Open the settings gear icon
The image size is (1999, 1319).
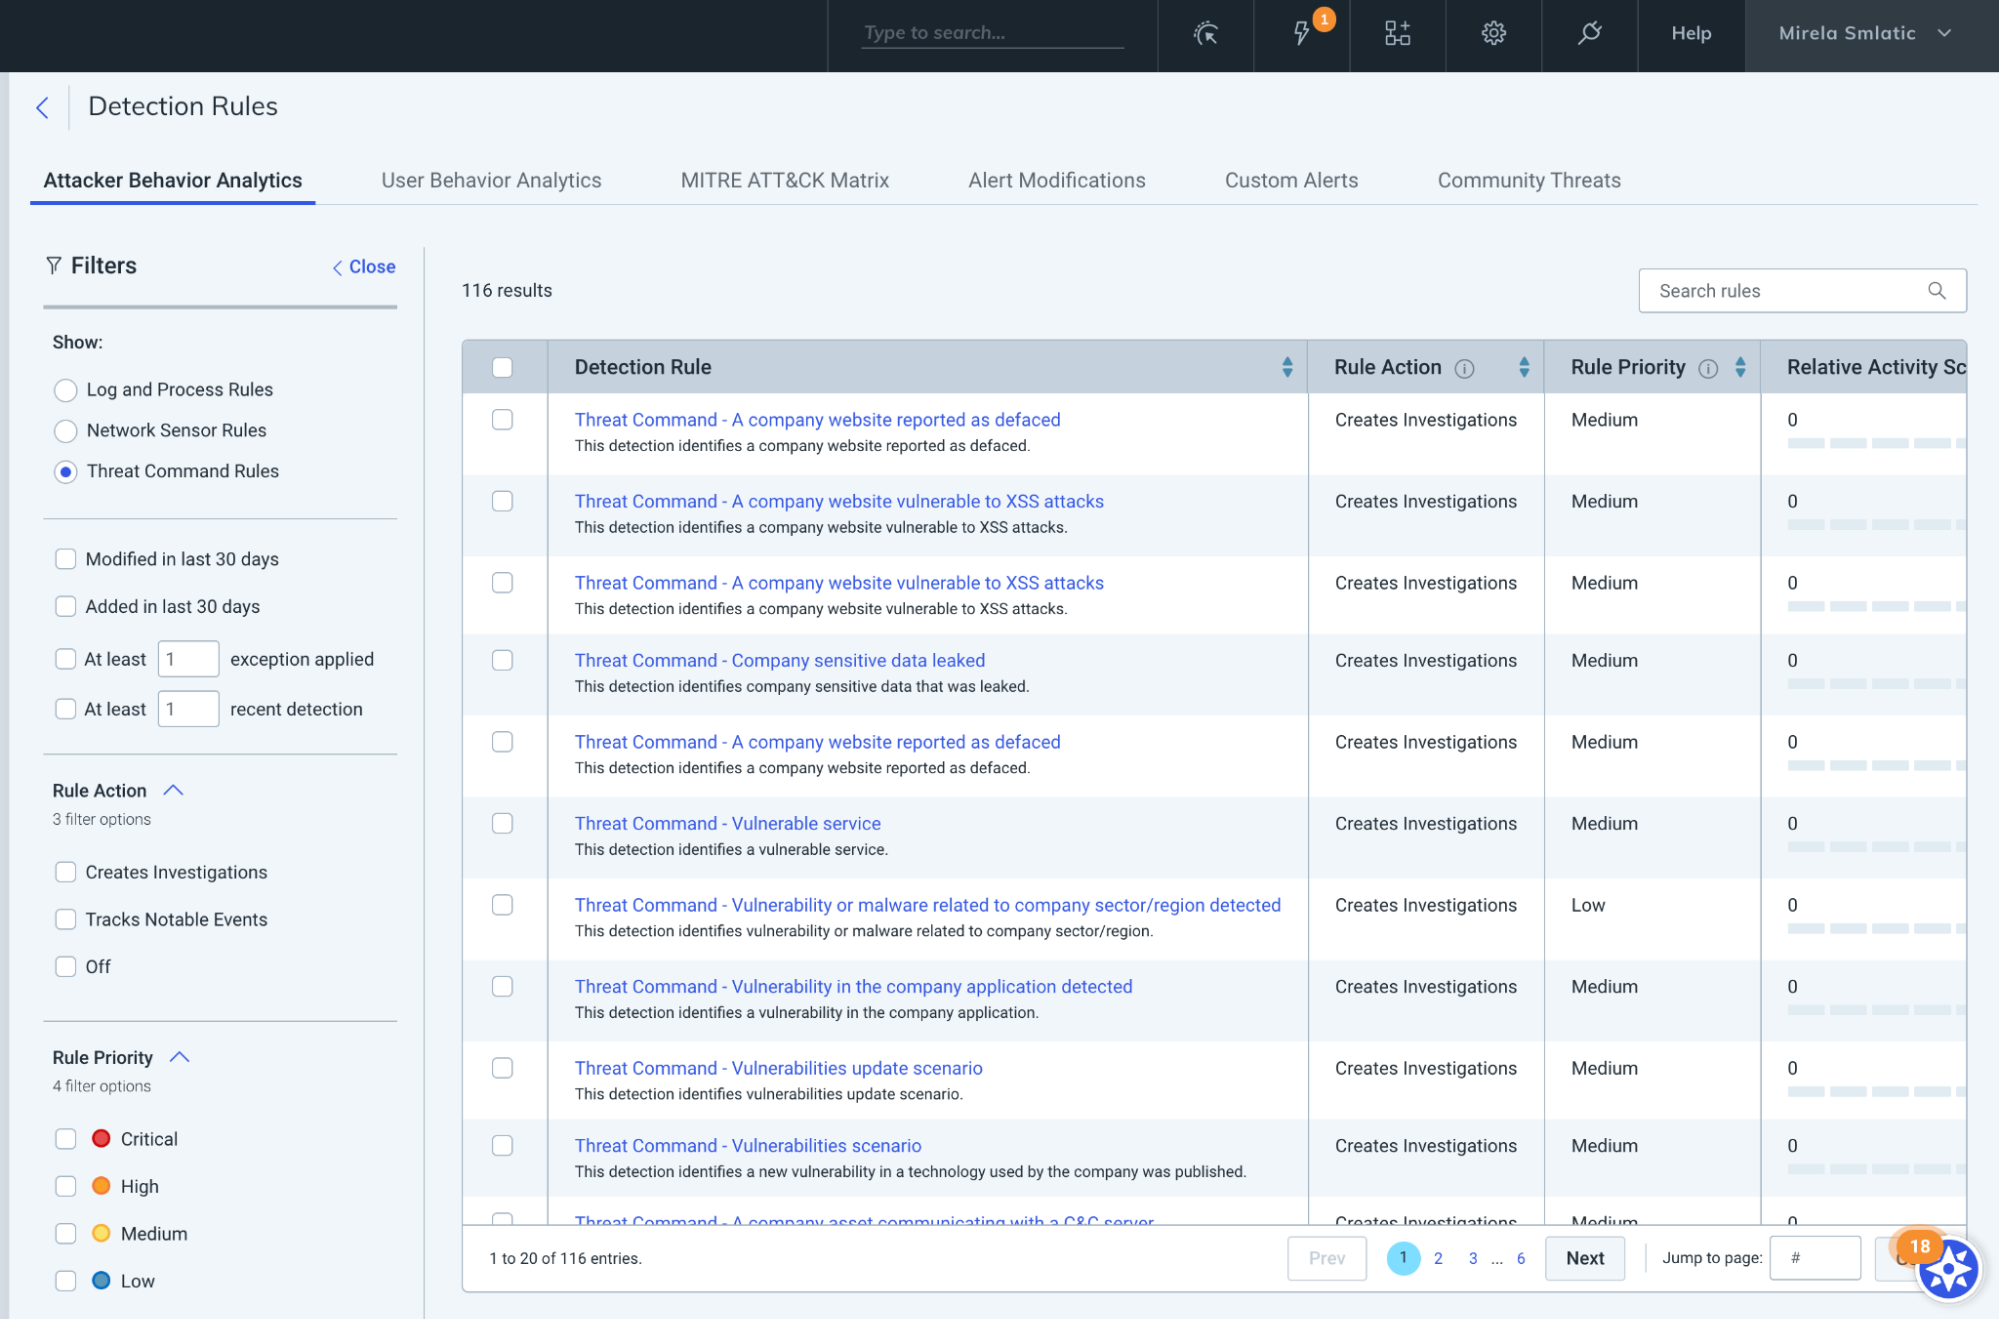[x=1493, y=34]
